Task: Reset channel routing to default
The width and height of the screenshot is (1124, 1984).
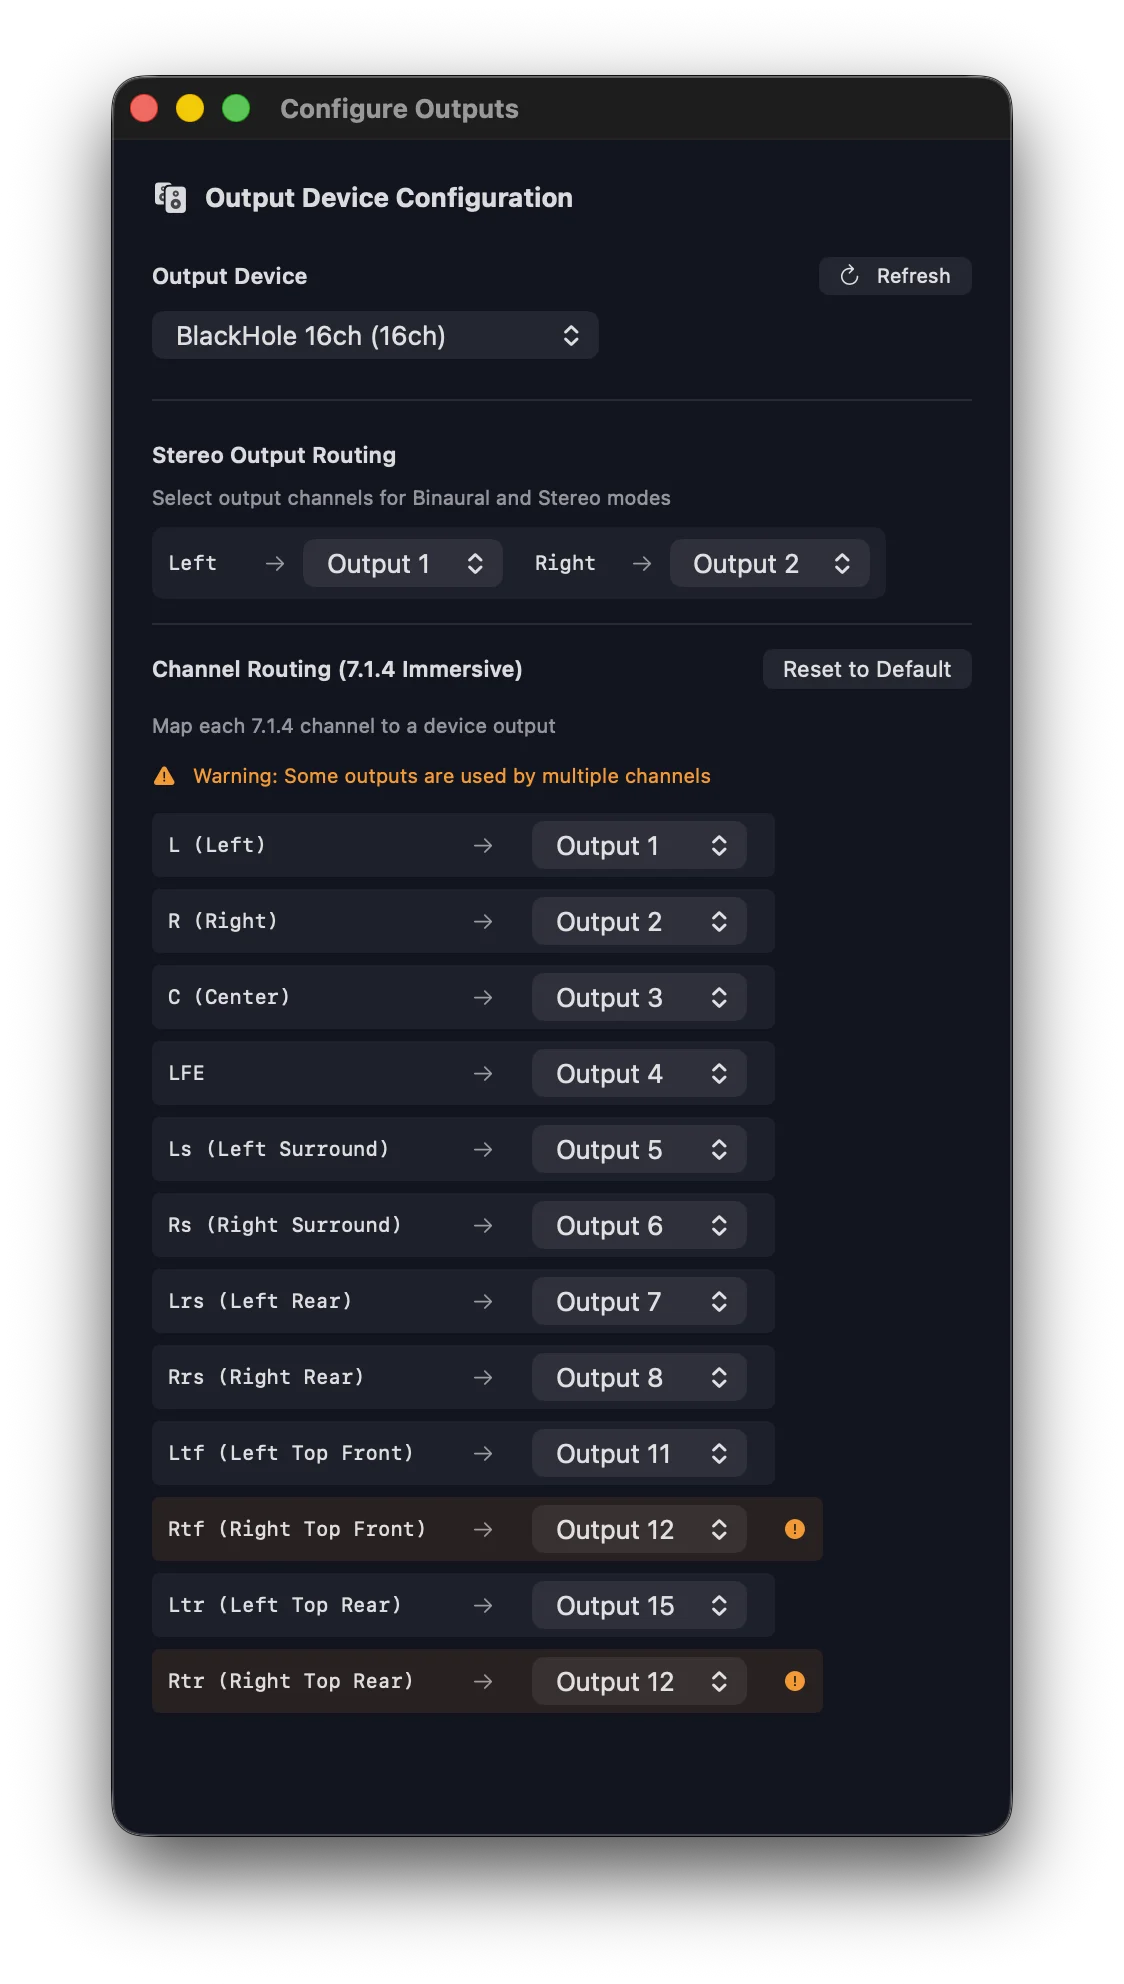Action: point(866,668)
